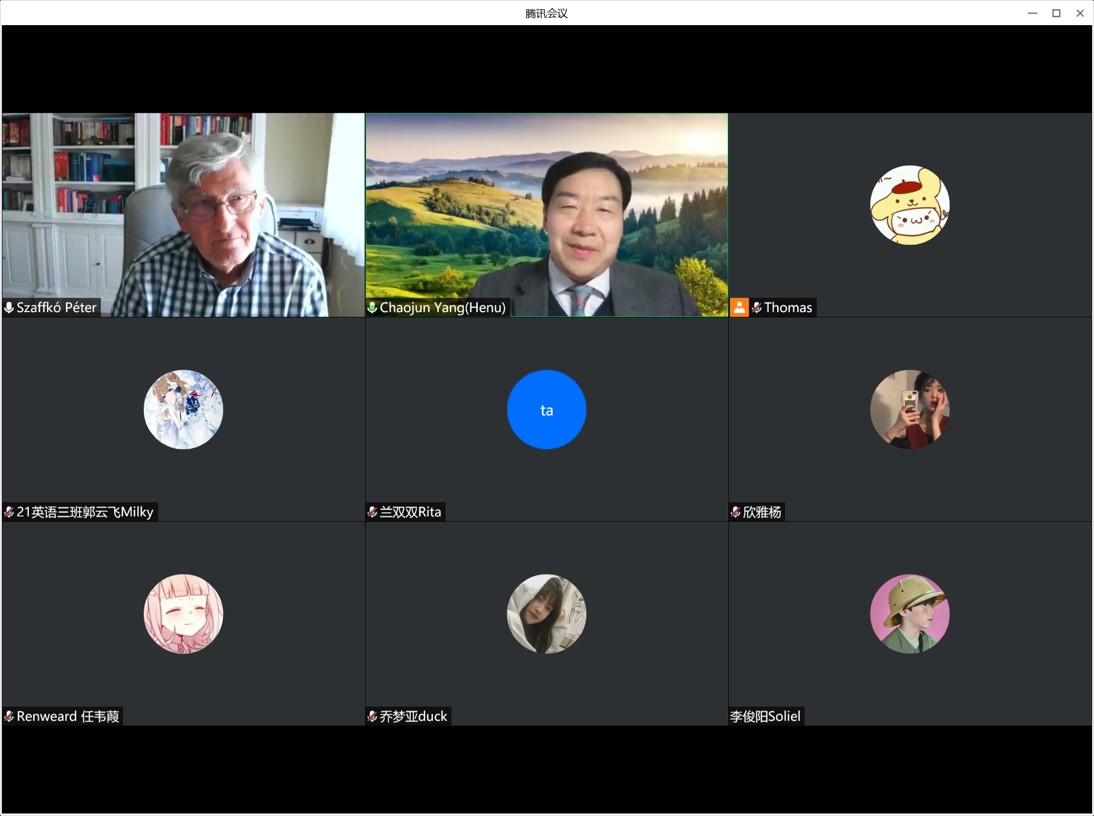Click Thomas's yellow cartoon dog avatar
This screenshot has width=1094, height=816.
point(909,205)
